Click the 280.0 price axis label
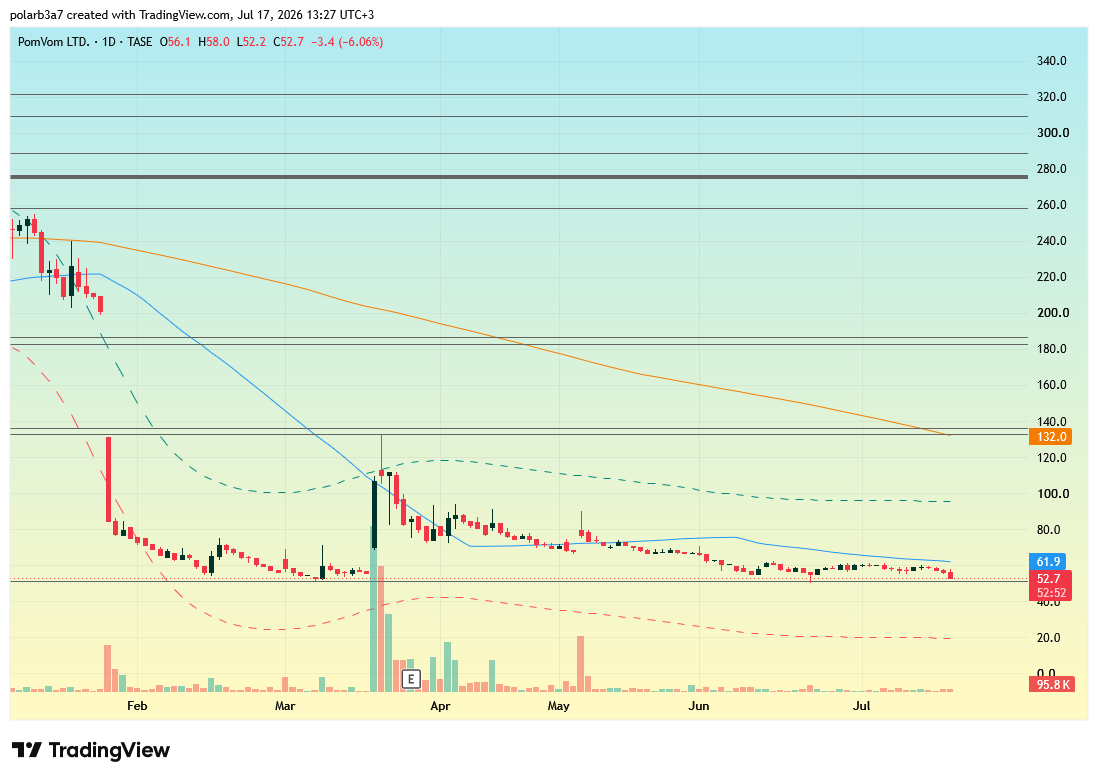 tap(1052, 169)
